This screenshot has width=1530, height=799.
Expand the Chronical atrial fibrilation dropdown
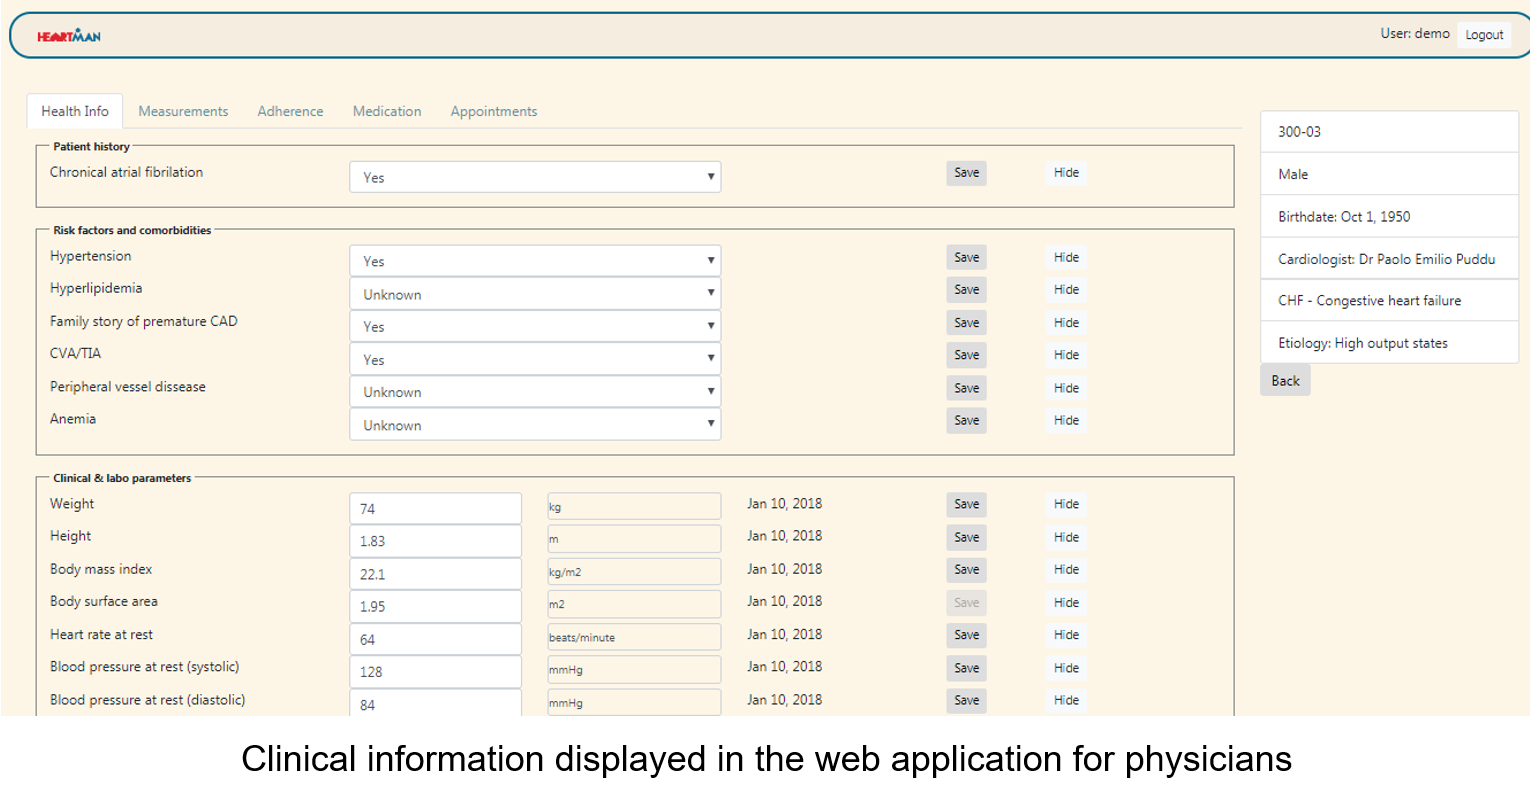535,177
